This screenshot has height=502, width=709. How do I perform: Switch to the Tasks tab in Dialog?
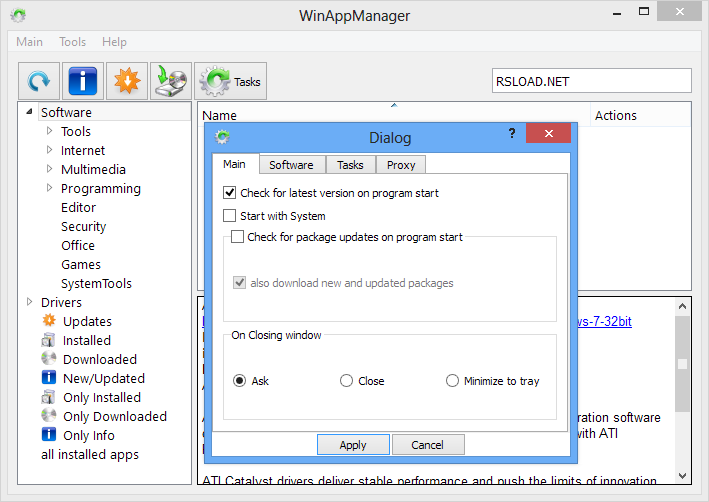(350, 165)
